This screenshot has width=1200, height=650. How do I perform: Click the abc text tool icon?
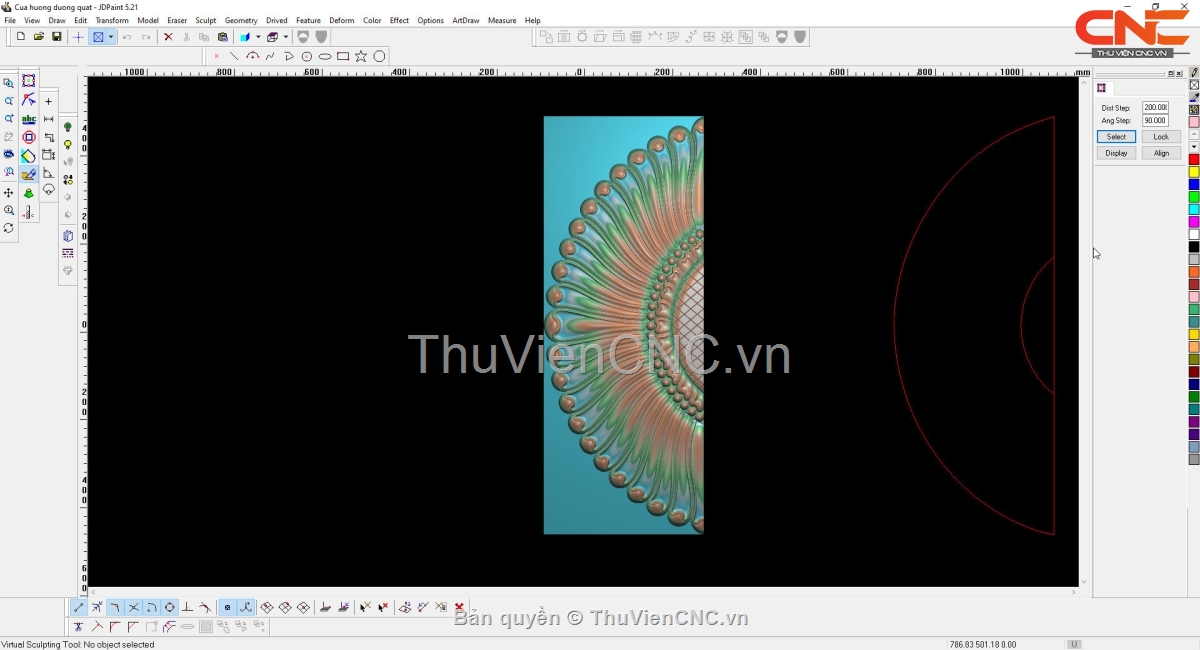pyautogui.click(x=28, y=119)
